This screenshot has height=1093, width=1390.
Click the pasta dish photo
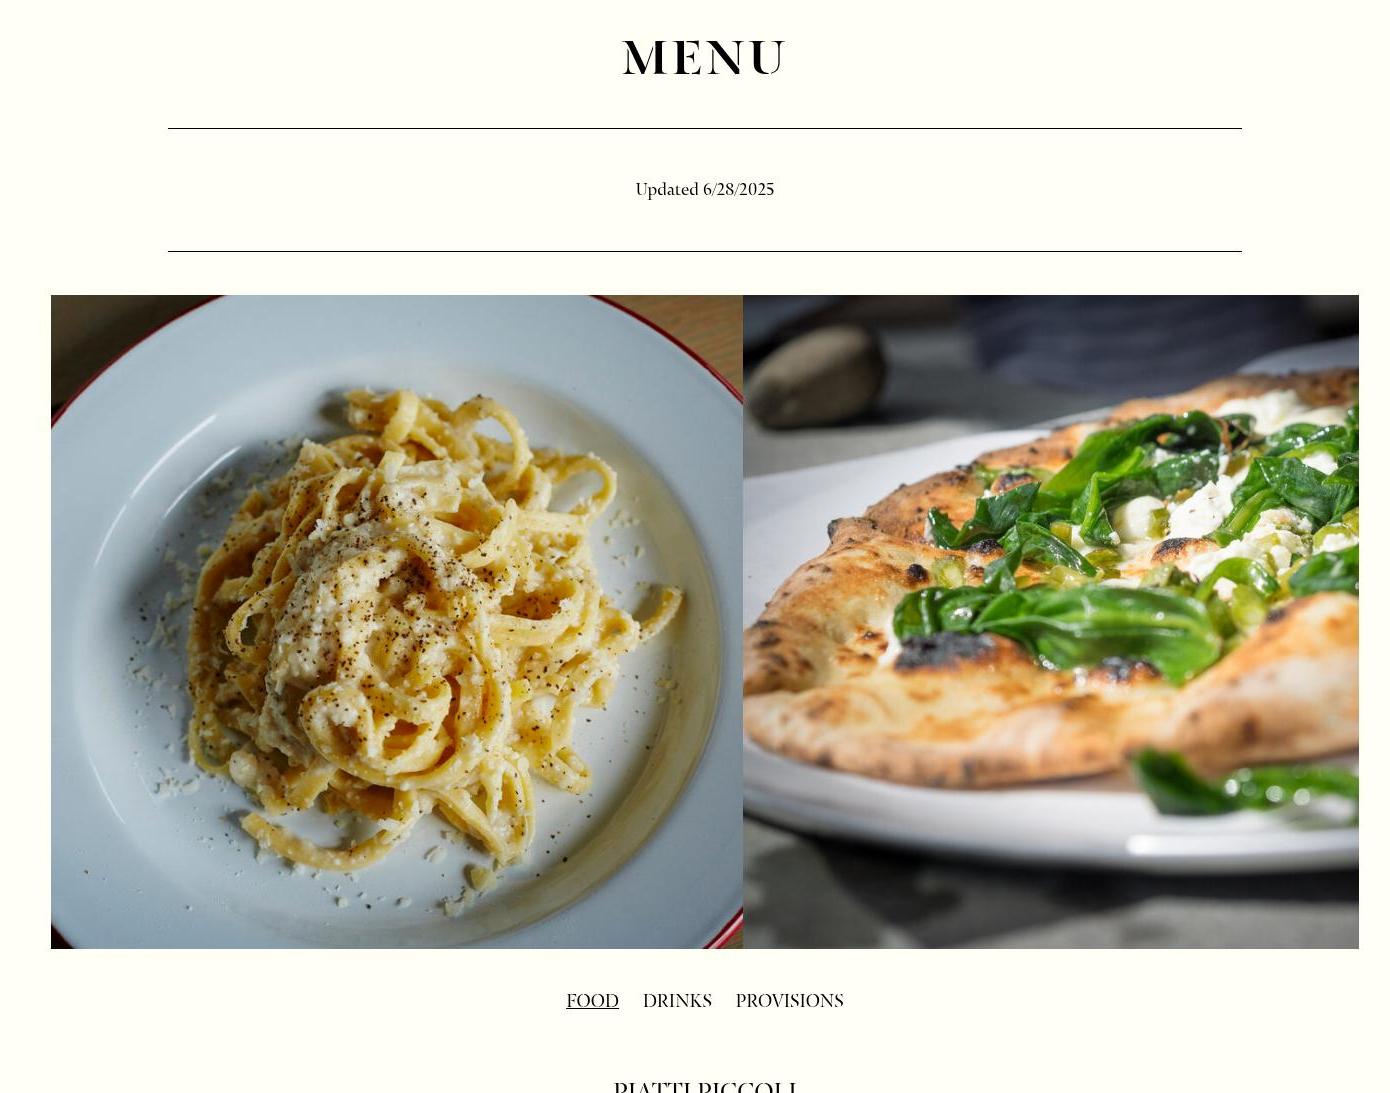click(x=397, y=621)
